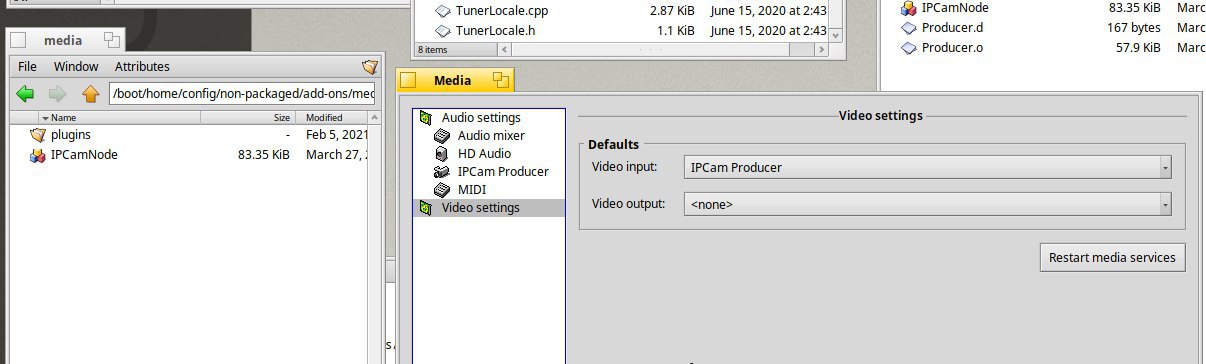Select the Audio mixer icon in sidebar
Viewport: 1206px width, 364px height.
[442, 136]
